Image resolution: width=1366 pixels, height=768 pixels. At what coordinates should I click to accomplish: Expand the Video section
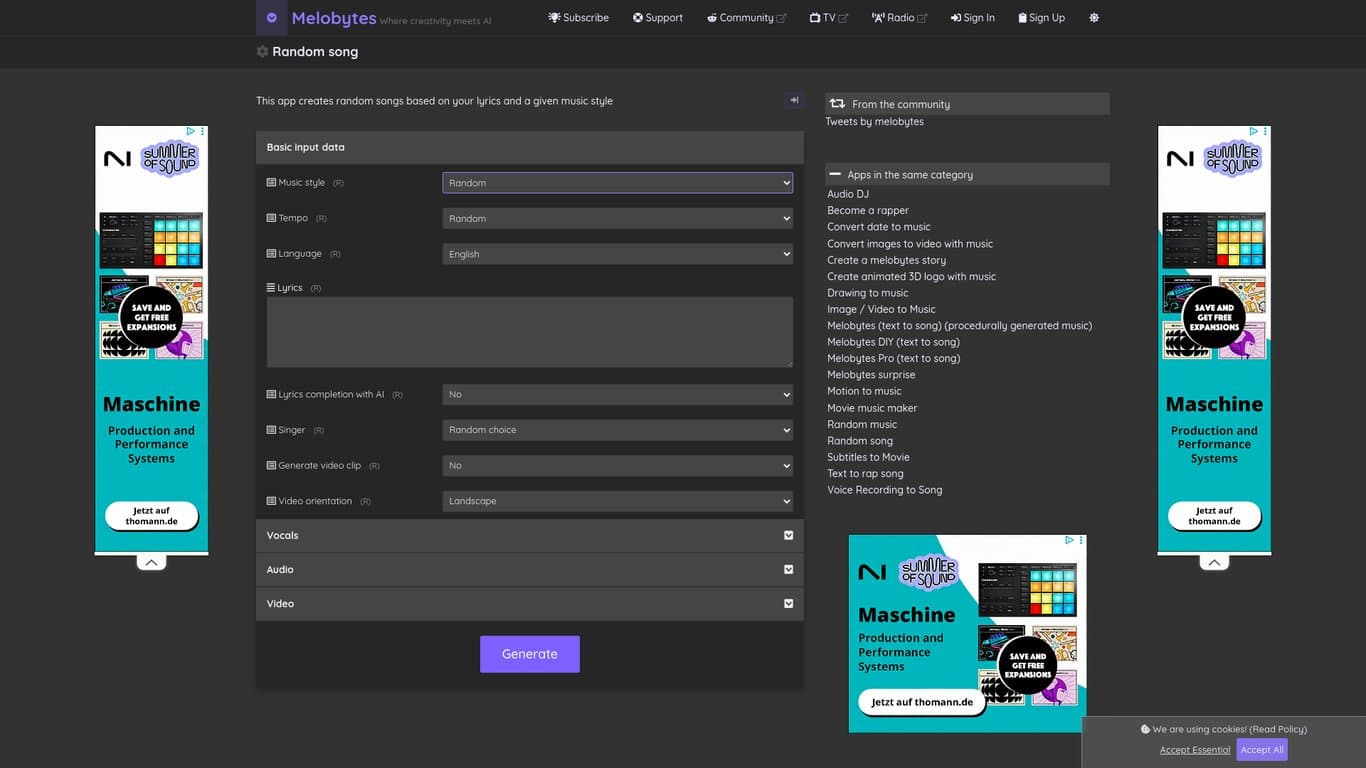(x=788, y=604)
